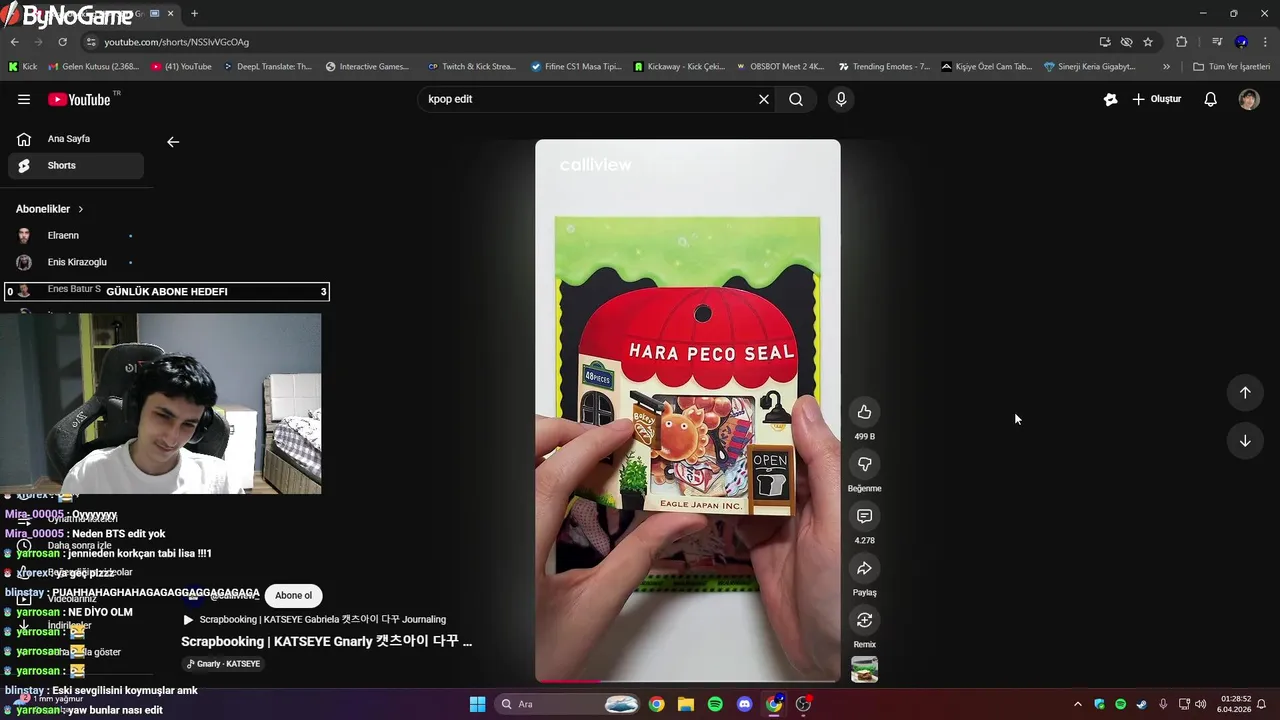Open Enis Kirazoglu subscription channel
This screenshot has width=1280, height=720.
pyautogui.click(x=76, y=262)
